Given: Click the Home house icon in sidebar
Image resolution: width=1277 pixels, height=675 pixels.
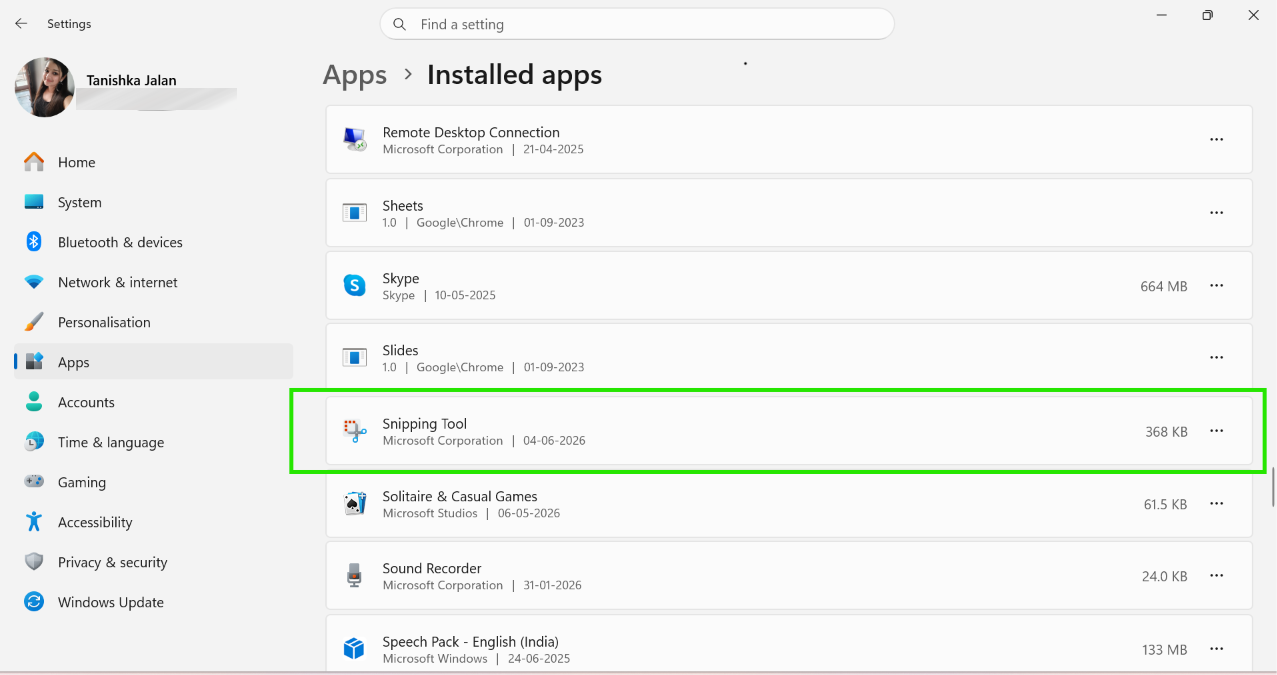Looking at the screenshot, I should (34, 162).
